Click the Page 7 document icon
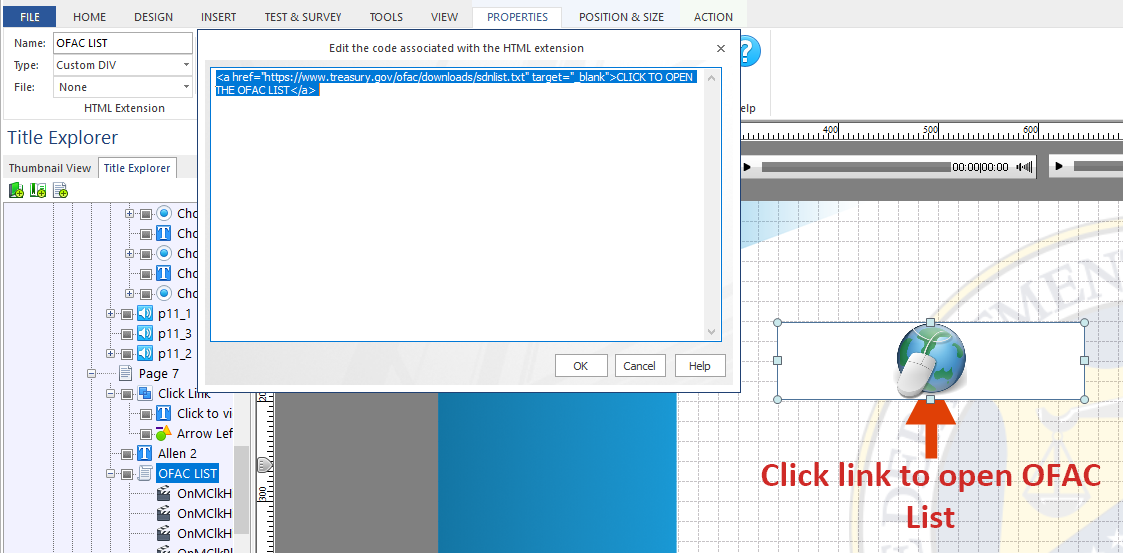Screen dimensions: 1123x553 click(x=125, y=373)
